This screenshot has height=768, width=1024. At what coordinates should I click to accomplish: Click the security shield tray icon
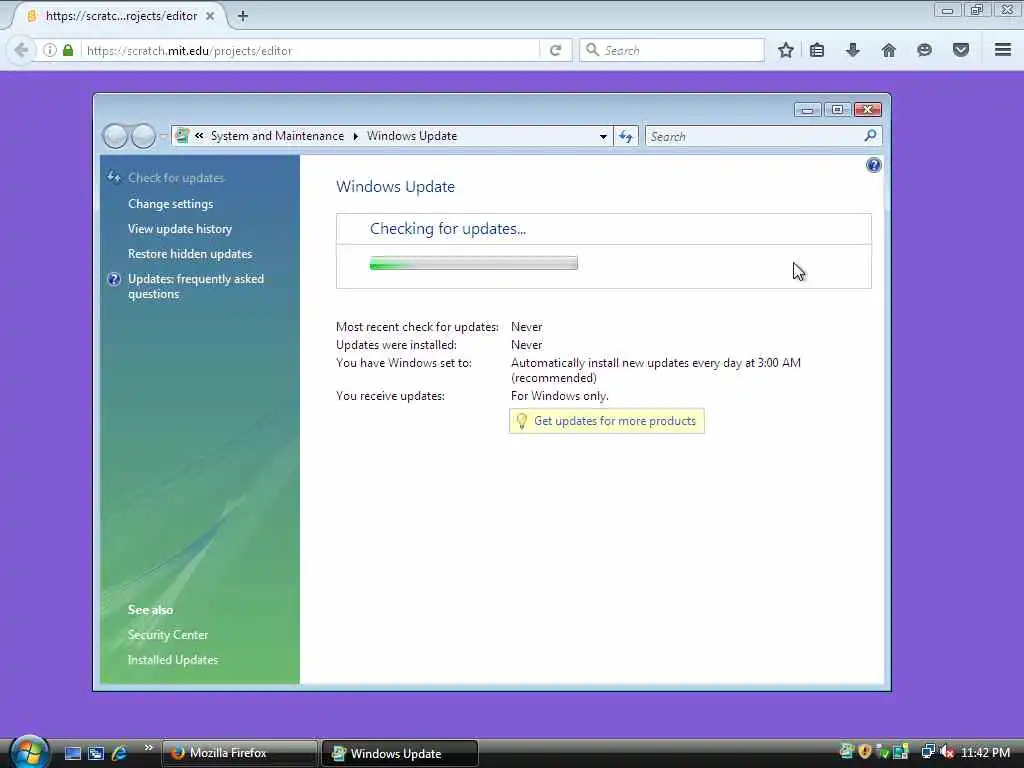coord(865,752)
